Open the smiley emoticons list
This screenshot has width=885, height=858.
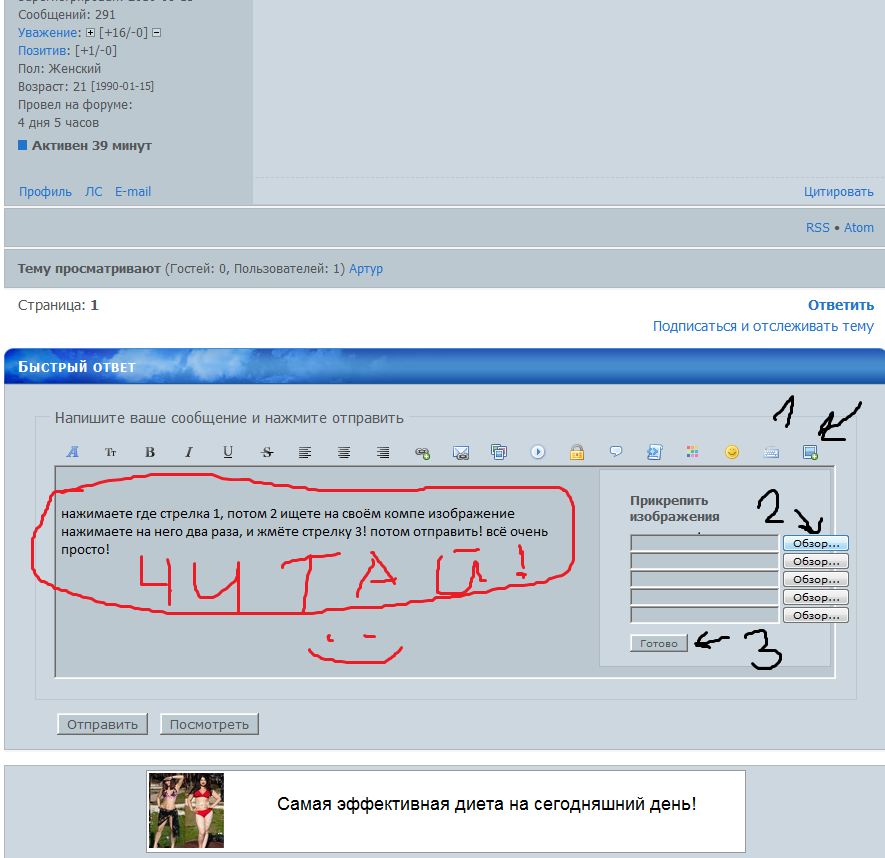coord(732,452)
